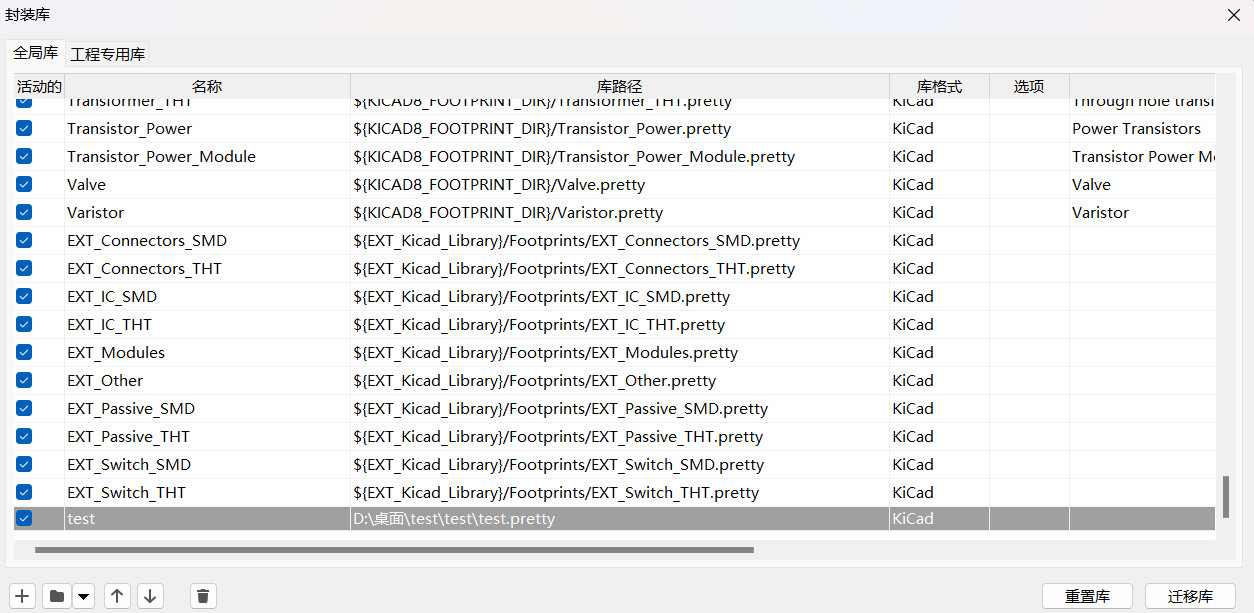Toggle the test library active checkbox
The image size is (1254, 613).
tap(24, 518)
